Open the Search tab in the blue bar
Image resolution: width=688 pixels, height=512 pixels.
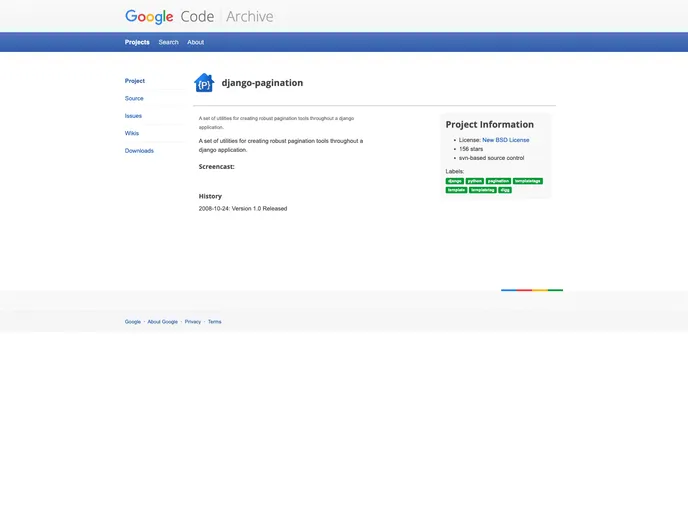pos(168,42)
